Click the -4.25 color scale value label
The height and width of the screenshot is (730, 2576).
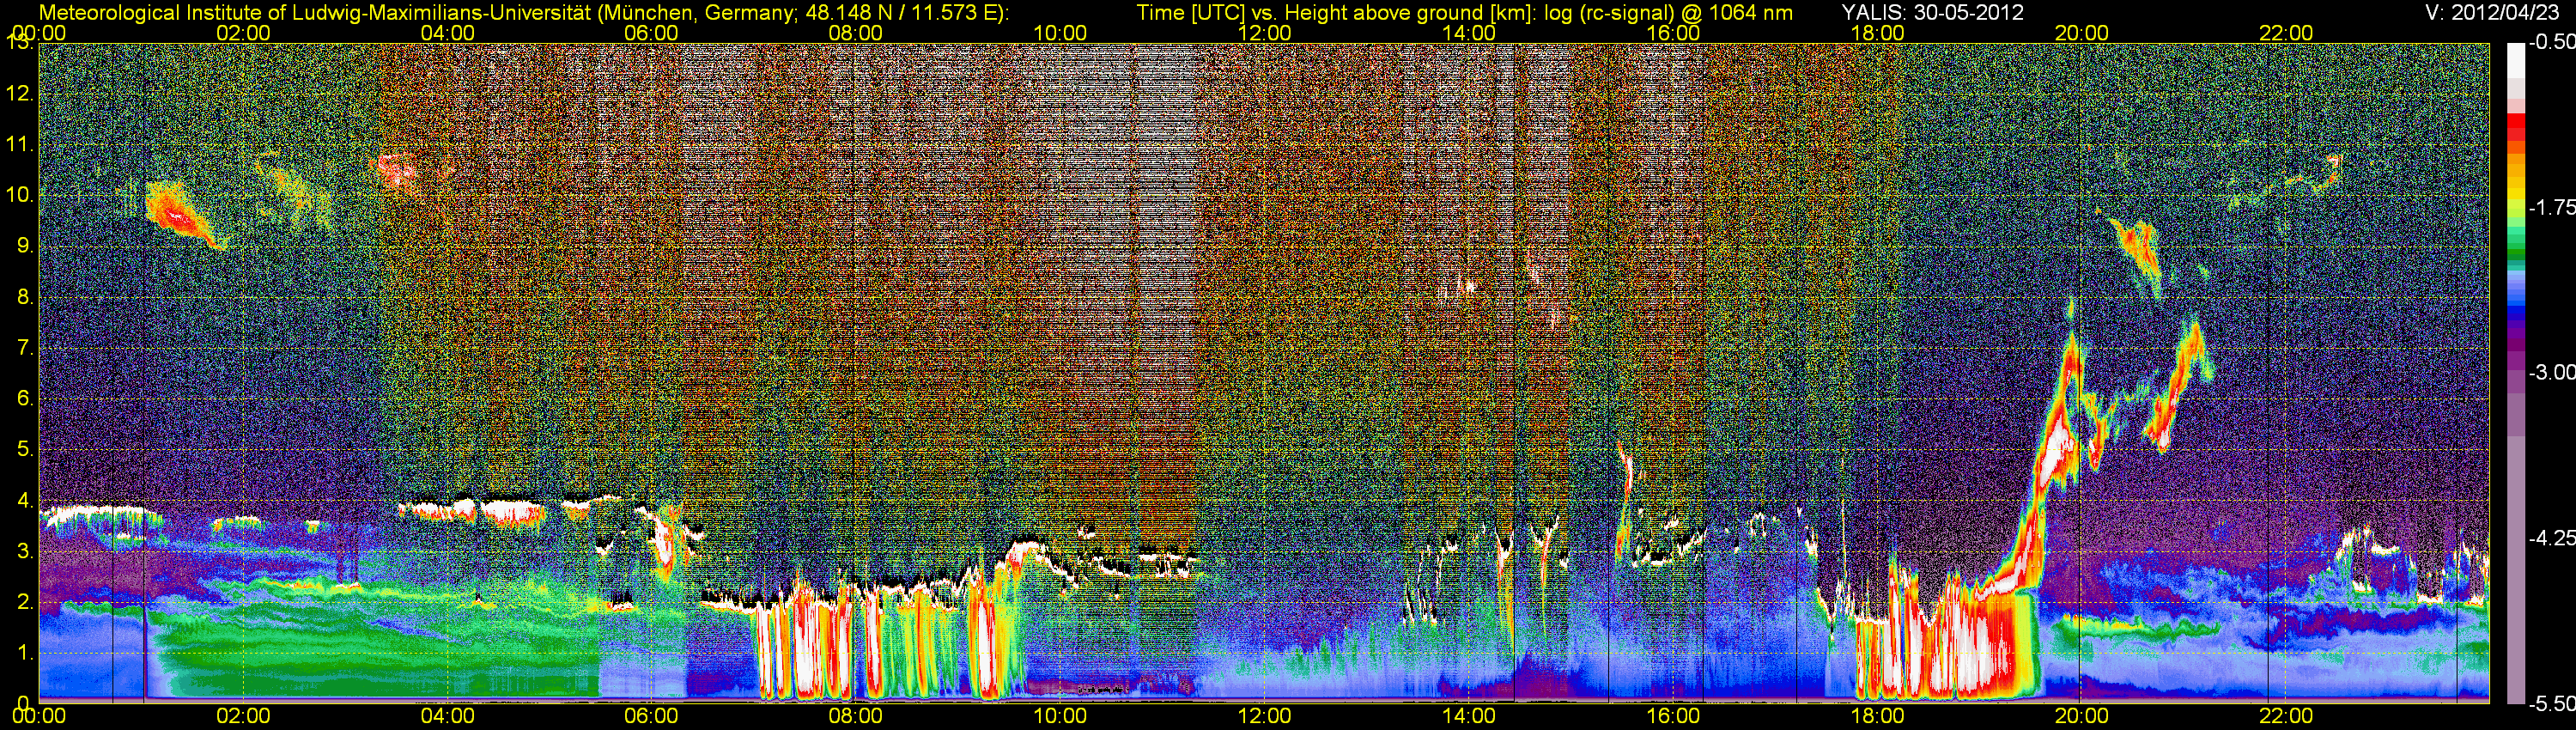[x=2551, y=538]
